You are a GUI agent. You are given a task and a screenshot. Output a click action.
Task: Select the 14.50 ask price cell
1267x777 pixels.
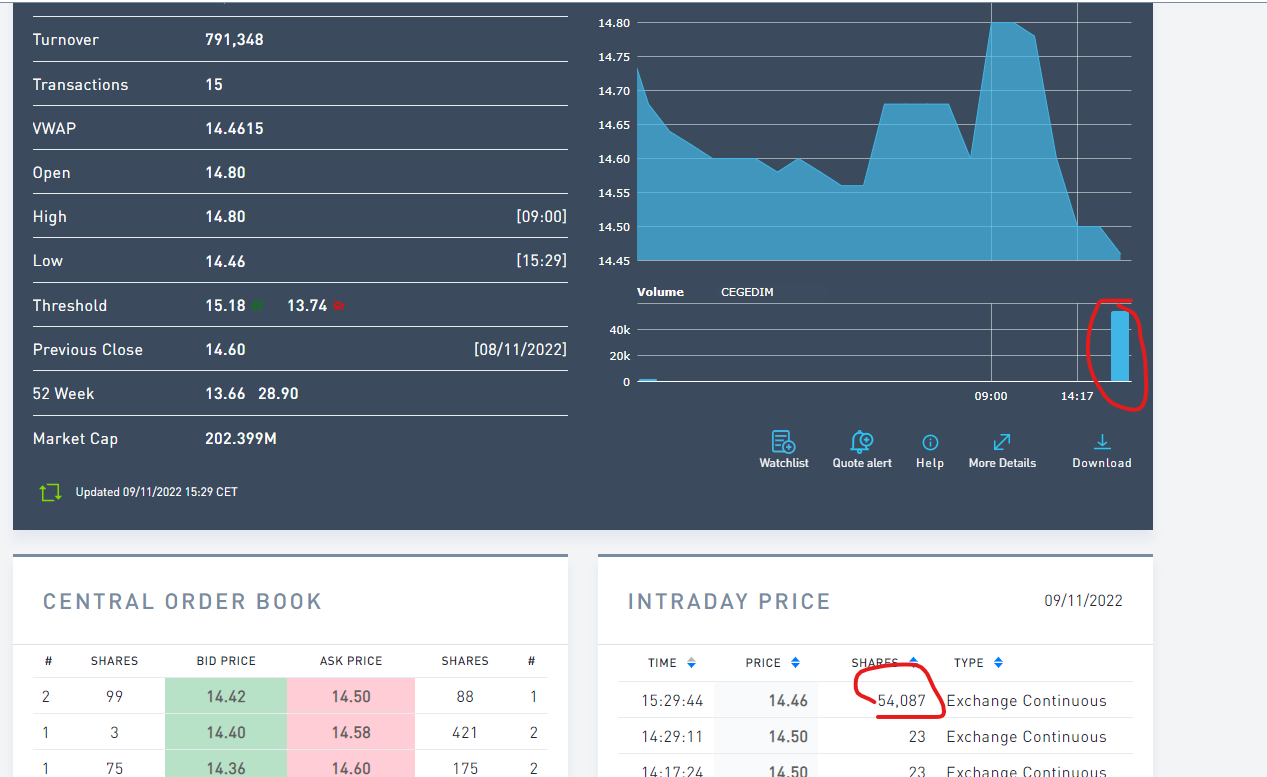click(x=350, y=697)
